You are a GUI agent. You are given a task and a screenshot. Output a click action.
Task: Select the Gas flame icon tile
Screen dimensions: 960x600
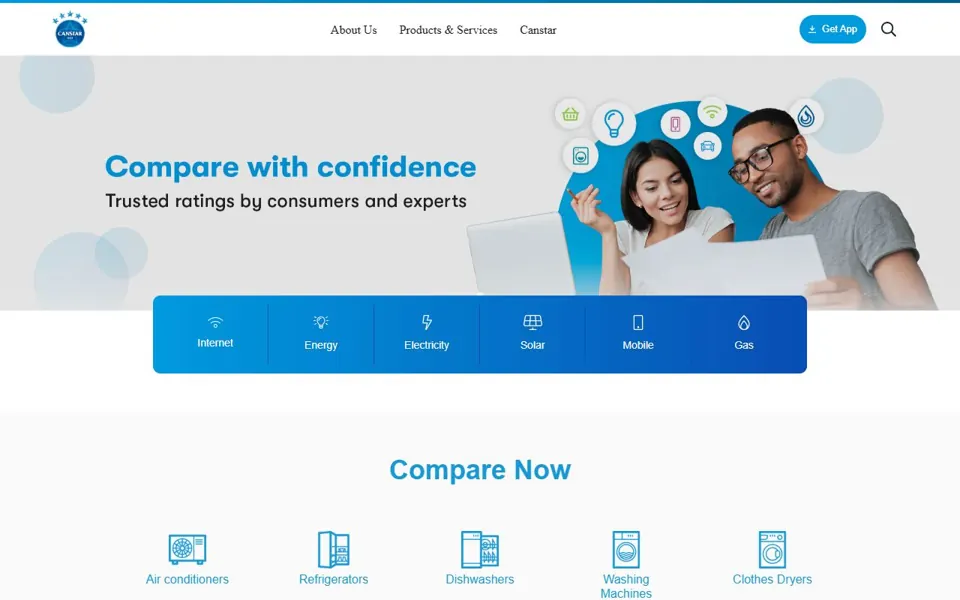[744, 323]
